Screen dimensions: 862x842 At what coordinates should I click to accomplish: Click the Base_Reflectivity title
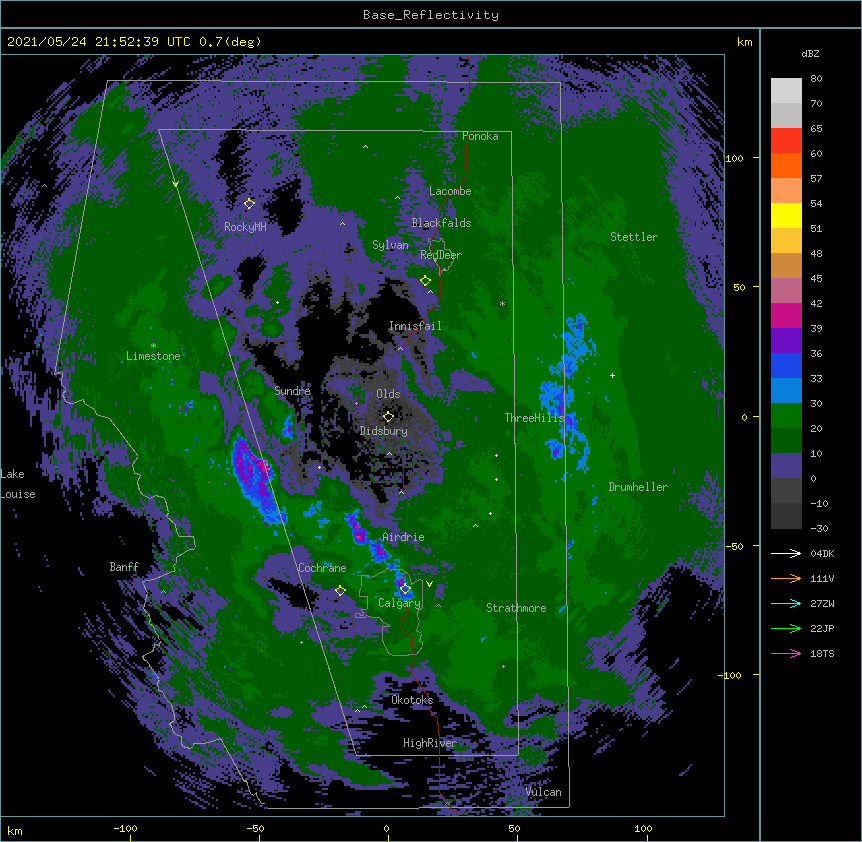click(431, 15)
